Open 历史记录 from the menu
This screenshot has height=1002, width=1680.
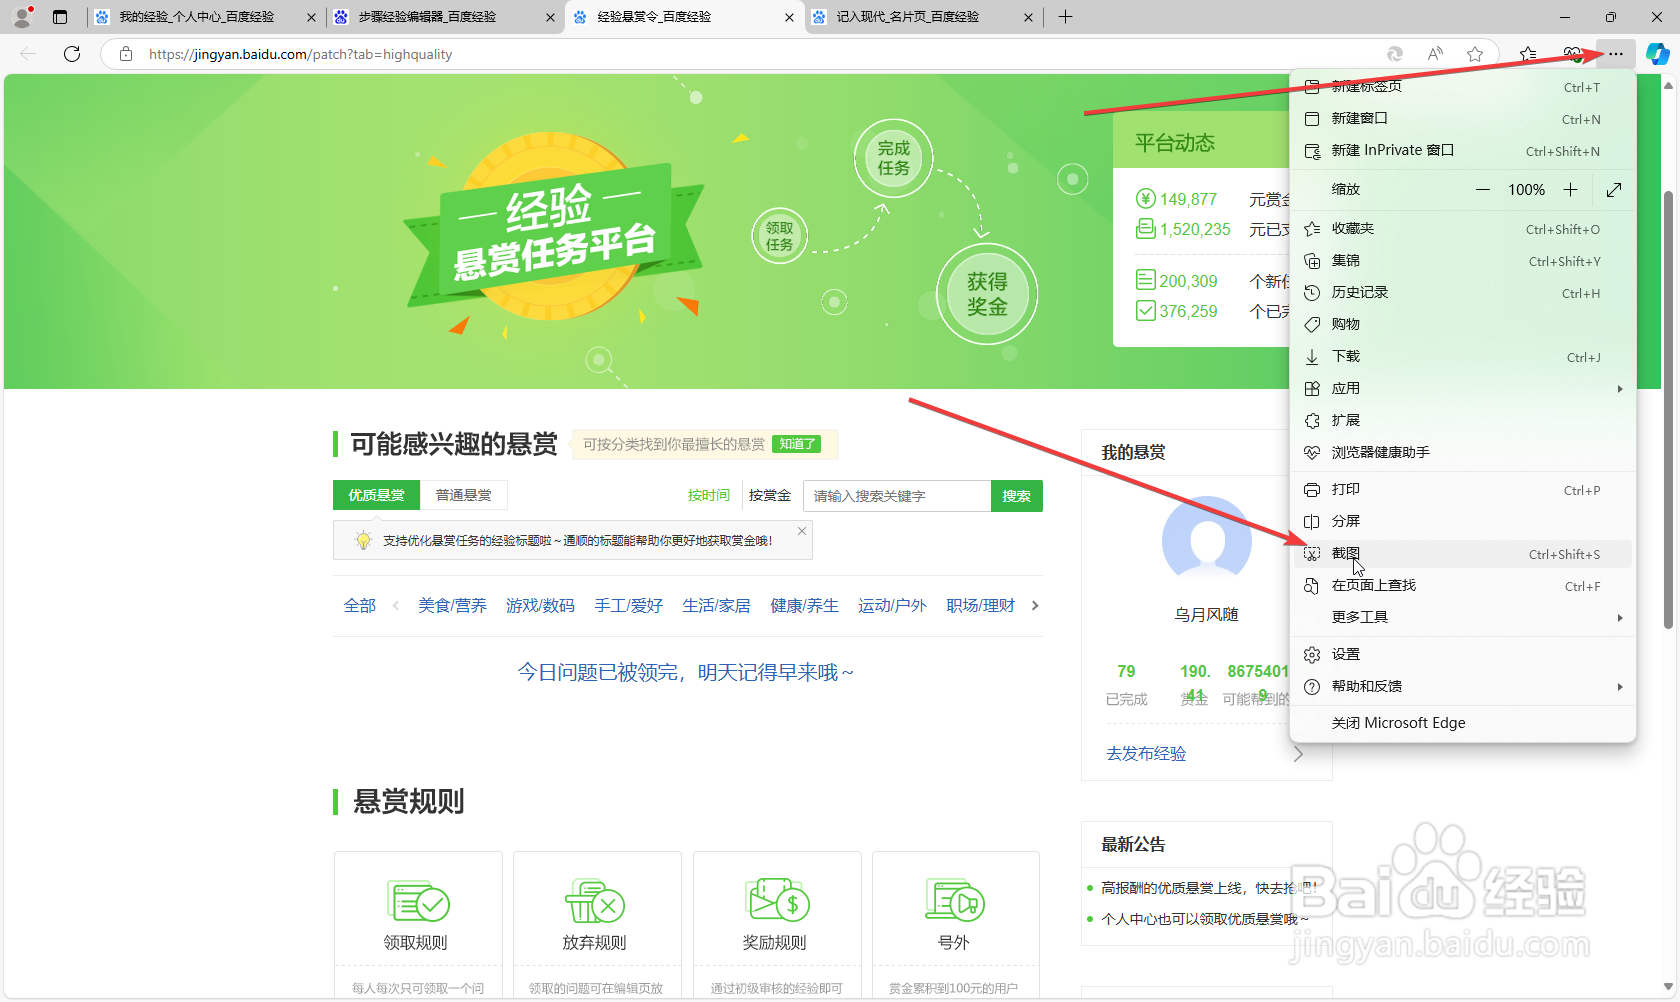pos(1463,293)
